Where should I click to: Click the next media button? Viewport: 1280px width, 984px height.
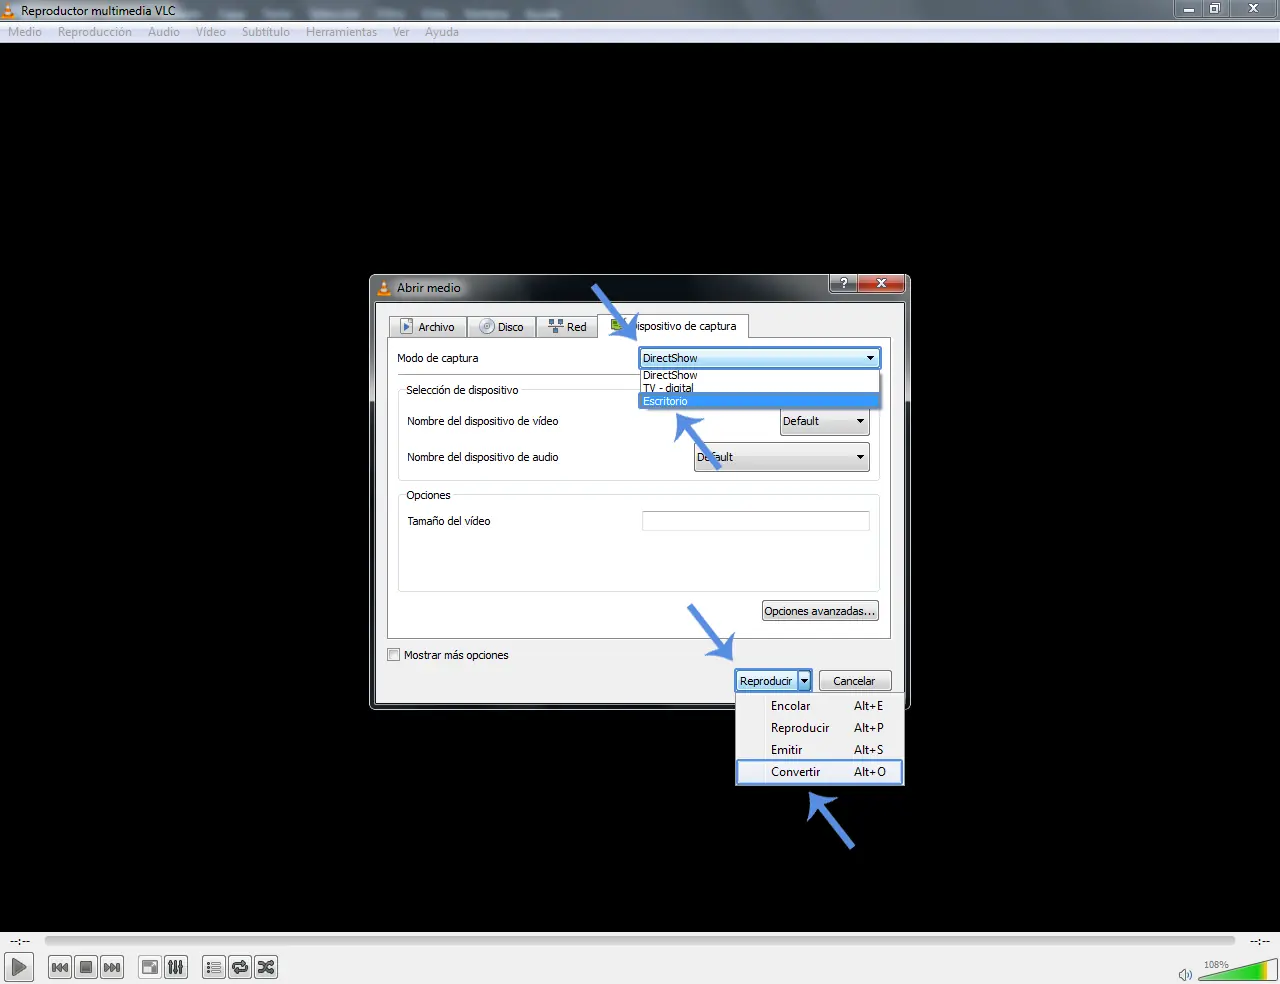[x=112, y=967]
